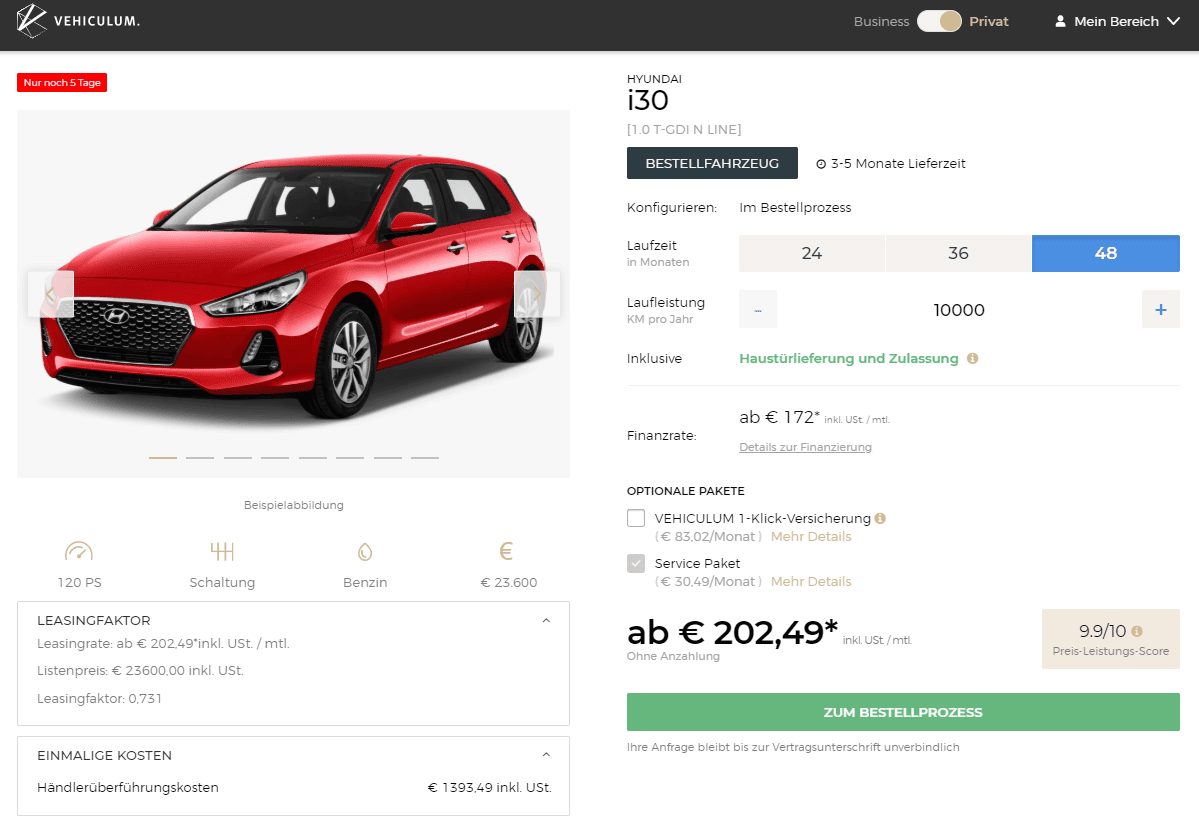Show info for Haustürlieferung und Zulassung
The height and width of the screenshot is (819, 1199).
coord(973,358)
